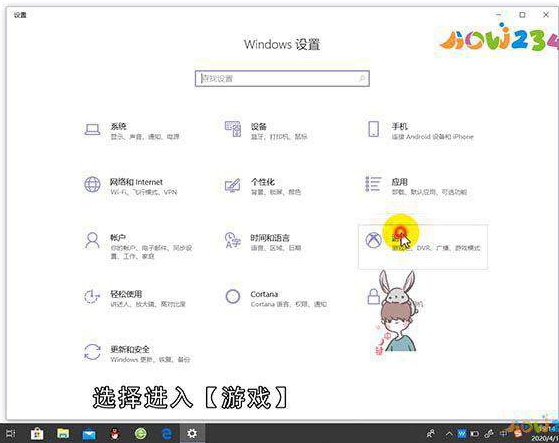Click the 中 input method indicator

tap(503, 434)
